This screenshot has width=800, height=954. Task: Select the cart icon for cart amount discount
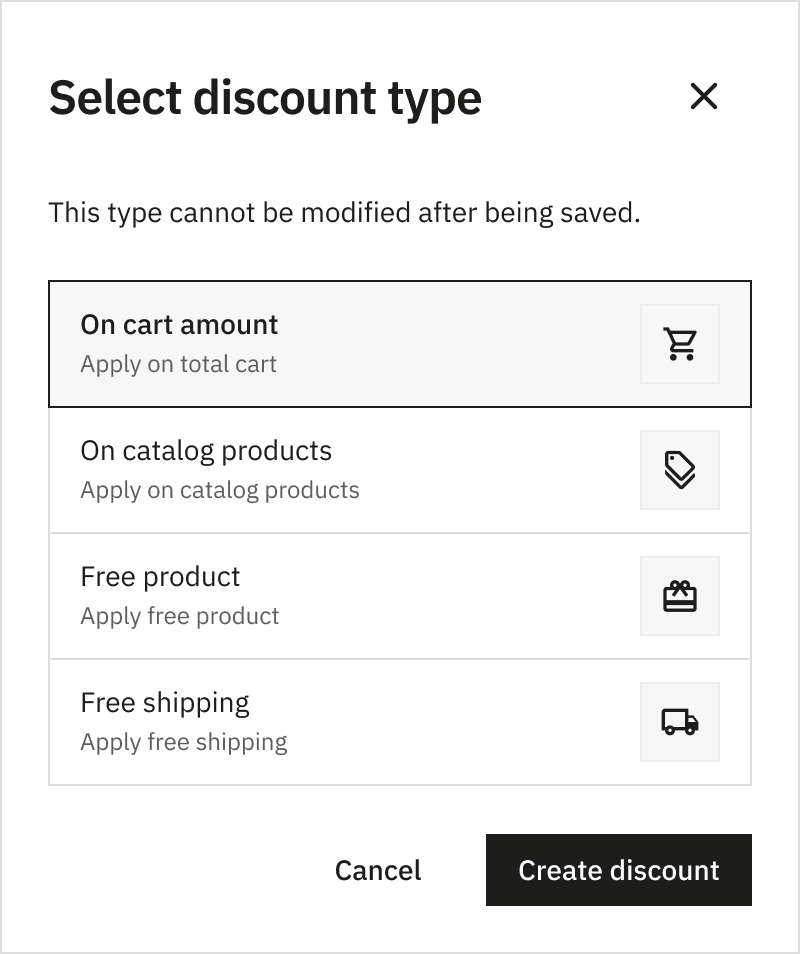pos(680,343)
